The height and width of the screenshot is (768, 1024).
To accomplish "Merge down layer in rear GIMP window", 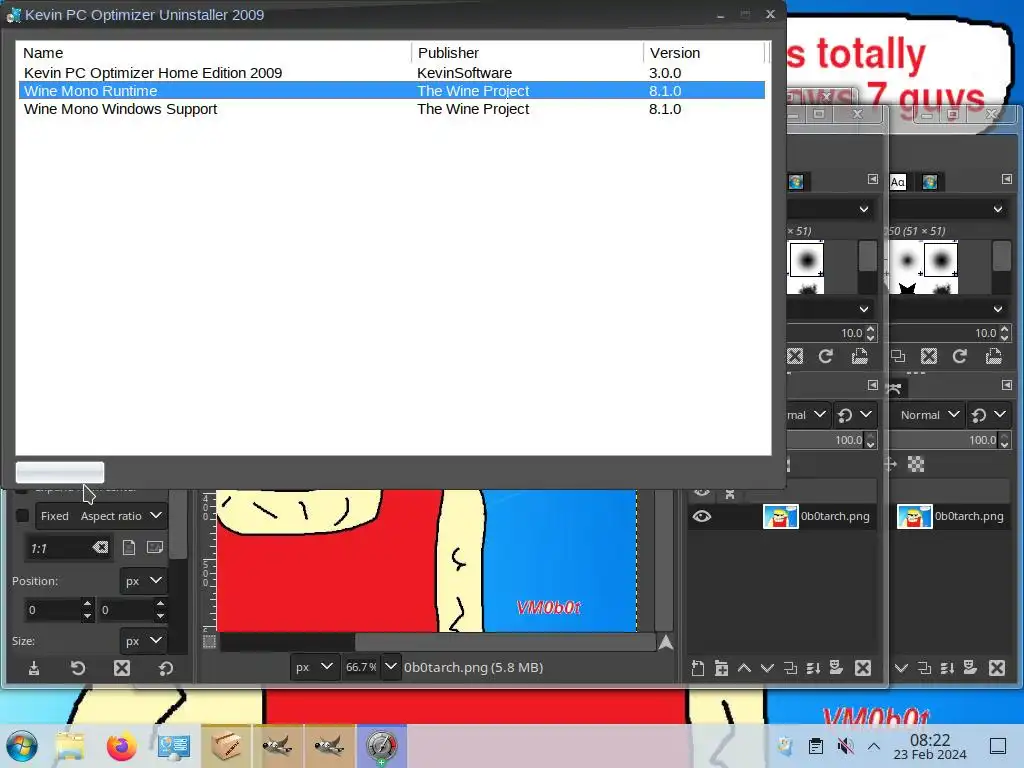I will coord(947,668).
